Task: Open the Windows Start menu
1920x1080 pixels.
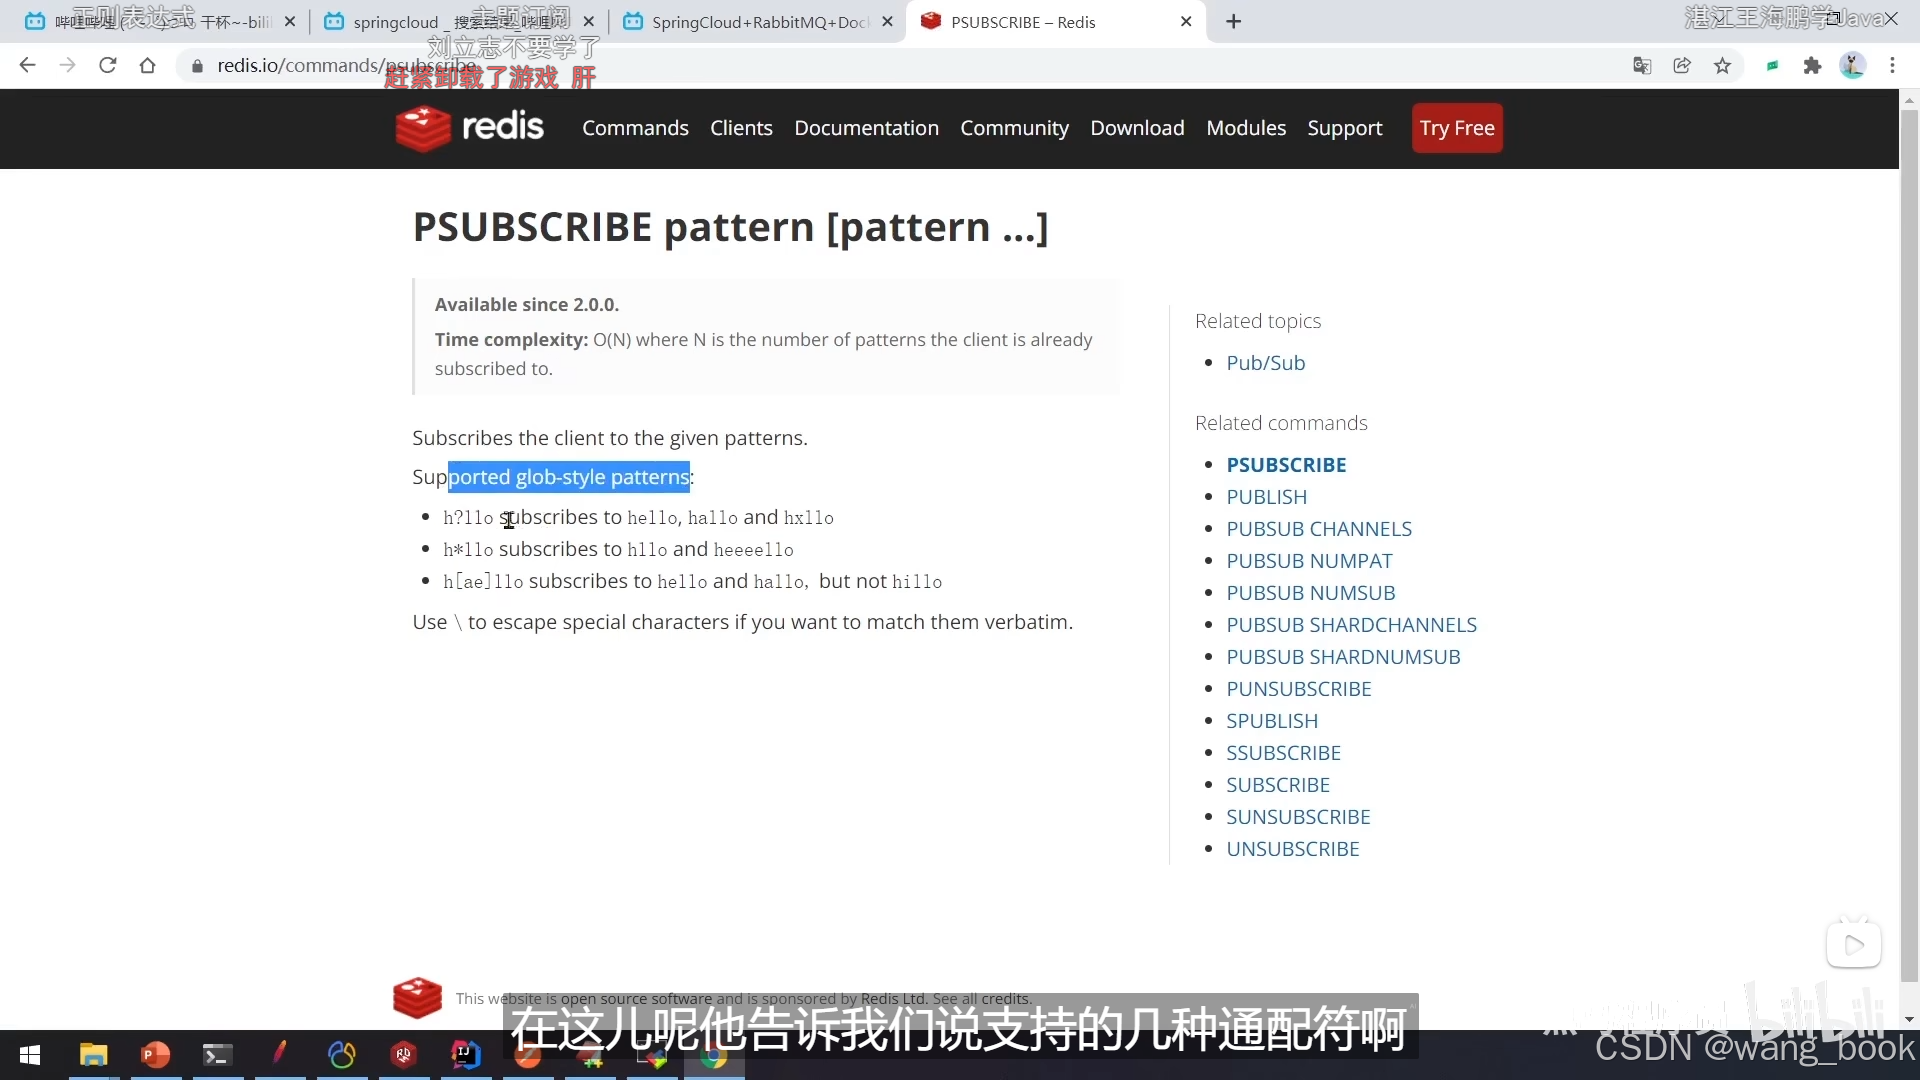Action: point(30,1055)
